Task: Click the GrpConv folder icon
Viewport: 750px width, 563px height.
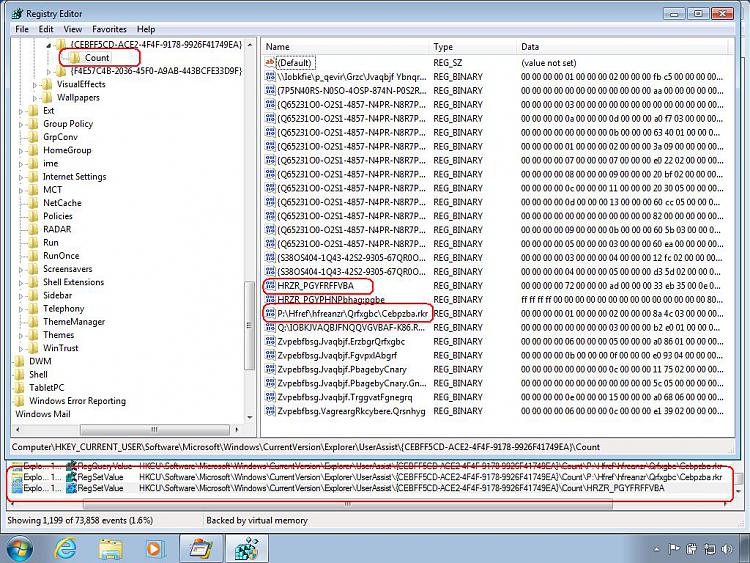Action: coord(33,137)
